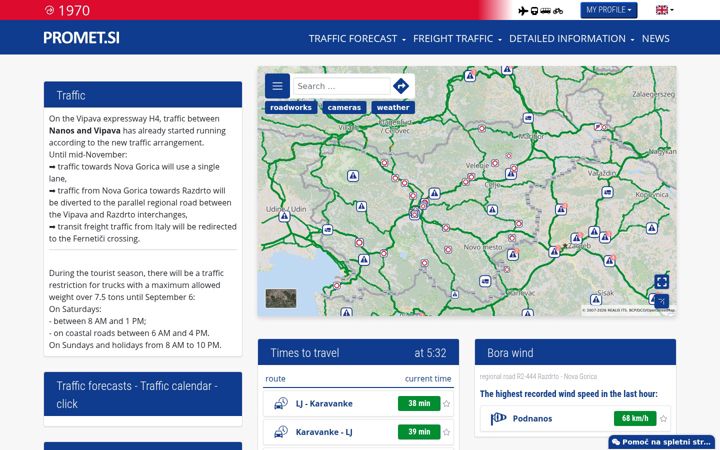Switch the map to fullscreen

click(661, 281)
